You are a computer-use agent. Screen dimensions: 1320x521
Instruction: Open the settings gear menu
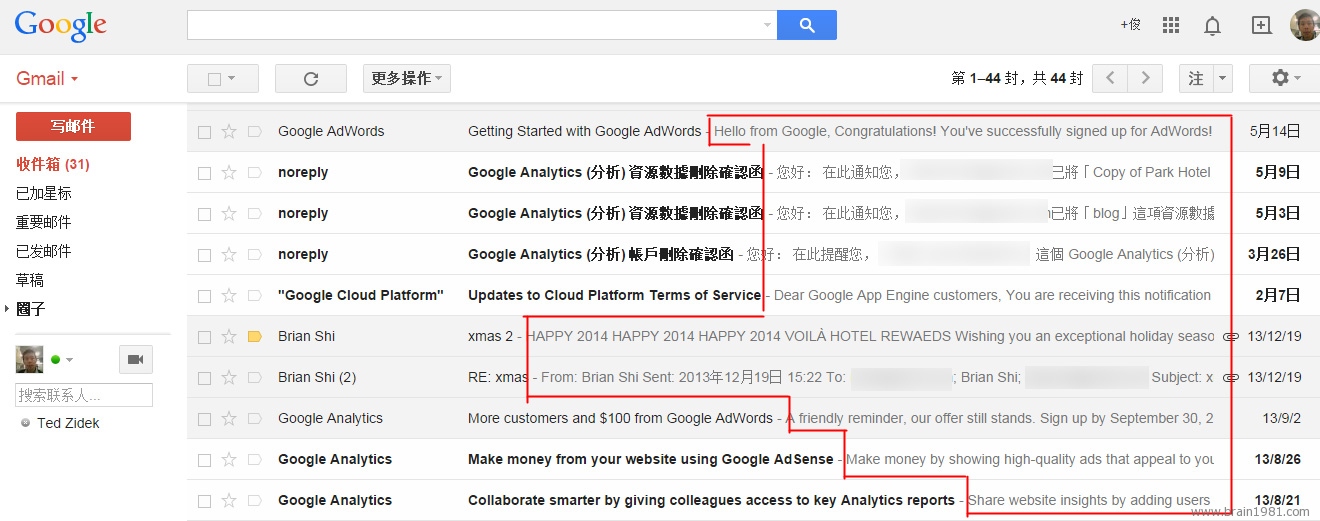point(1286,78)
